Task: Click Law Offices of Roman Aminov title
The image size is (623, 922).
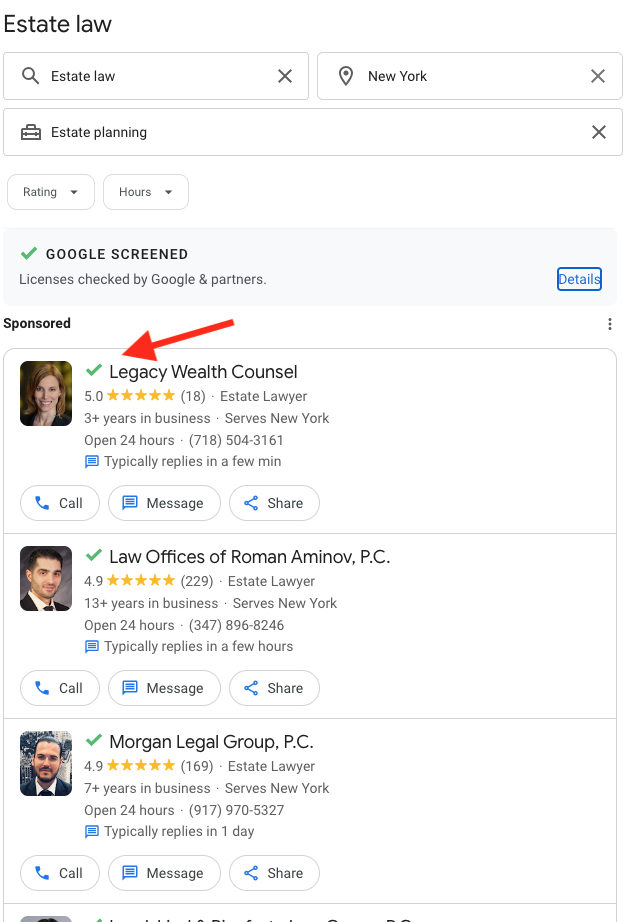Action: (x=250, y=557)
